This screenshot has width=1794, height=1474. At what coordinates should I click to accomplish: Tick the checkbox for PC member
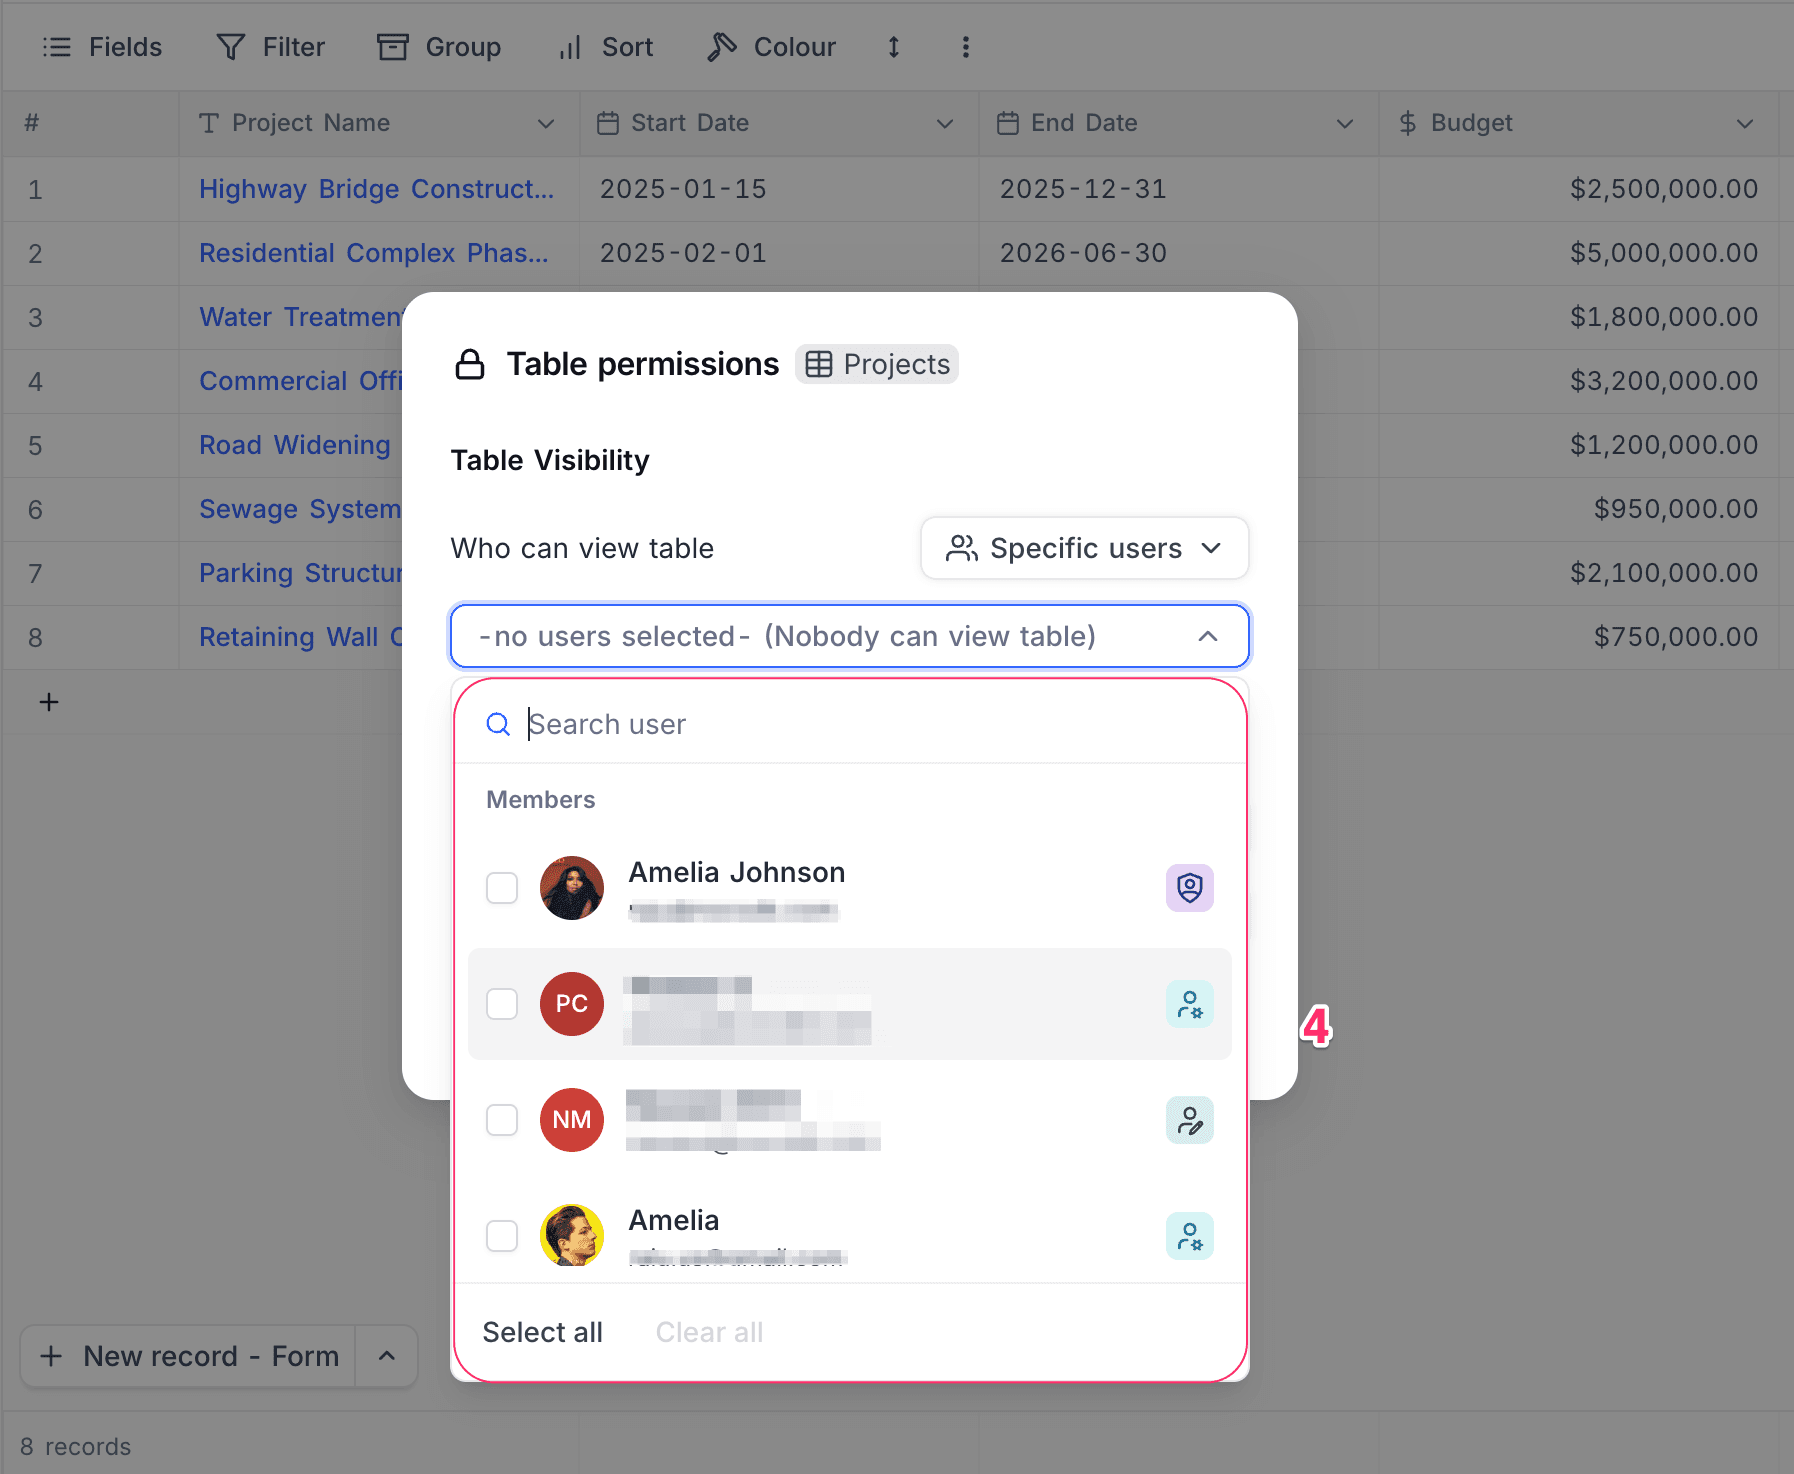pyautogui.click(x=502, y=1004)
